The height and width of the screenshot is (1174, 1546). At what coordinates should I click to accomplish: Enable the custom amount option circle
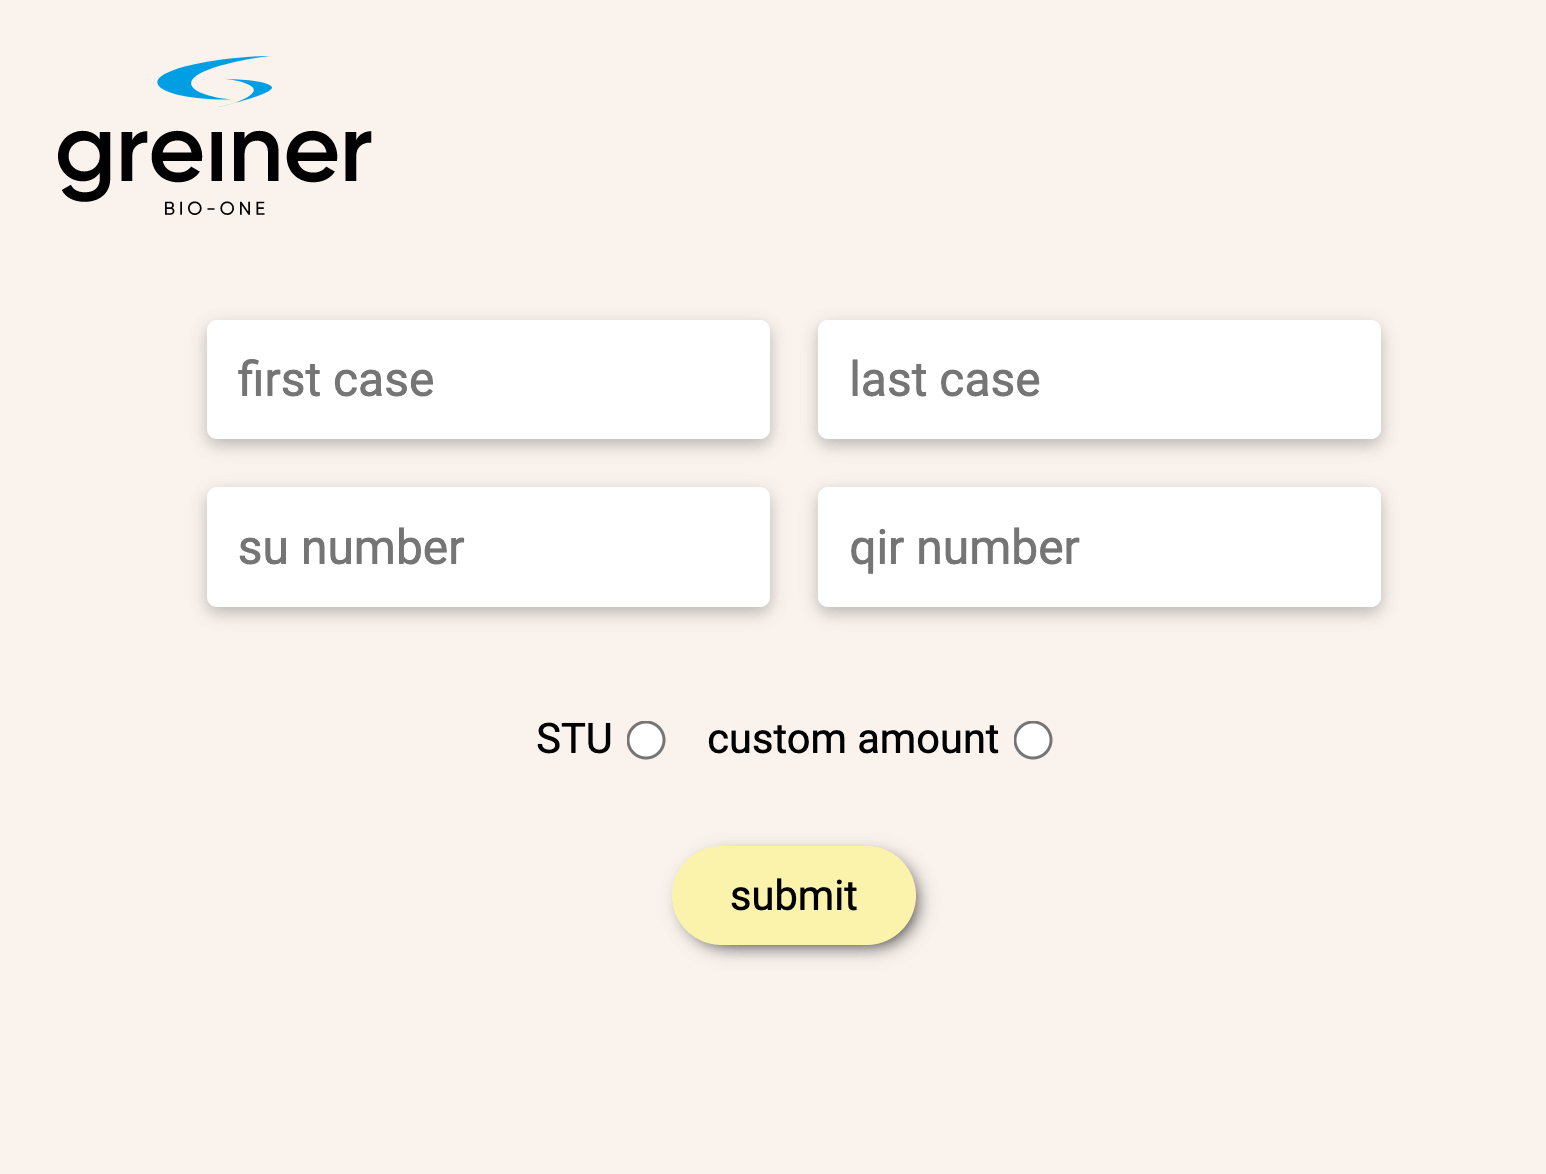[x=1033, y=740]
